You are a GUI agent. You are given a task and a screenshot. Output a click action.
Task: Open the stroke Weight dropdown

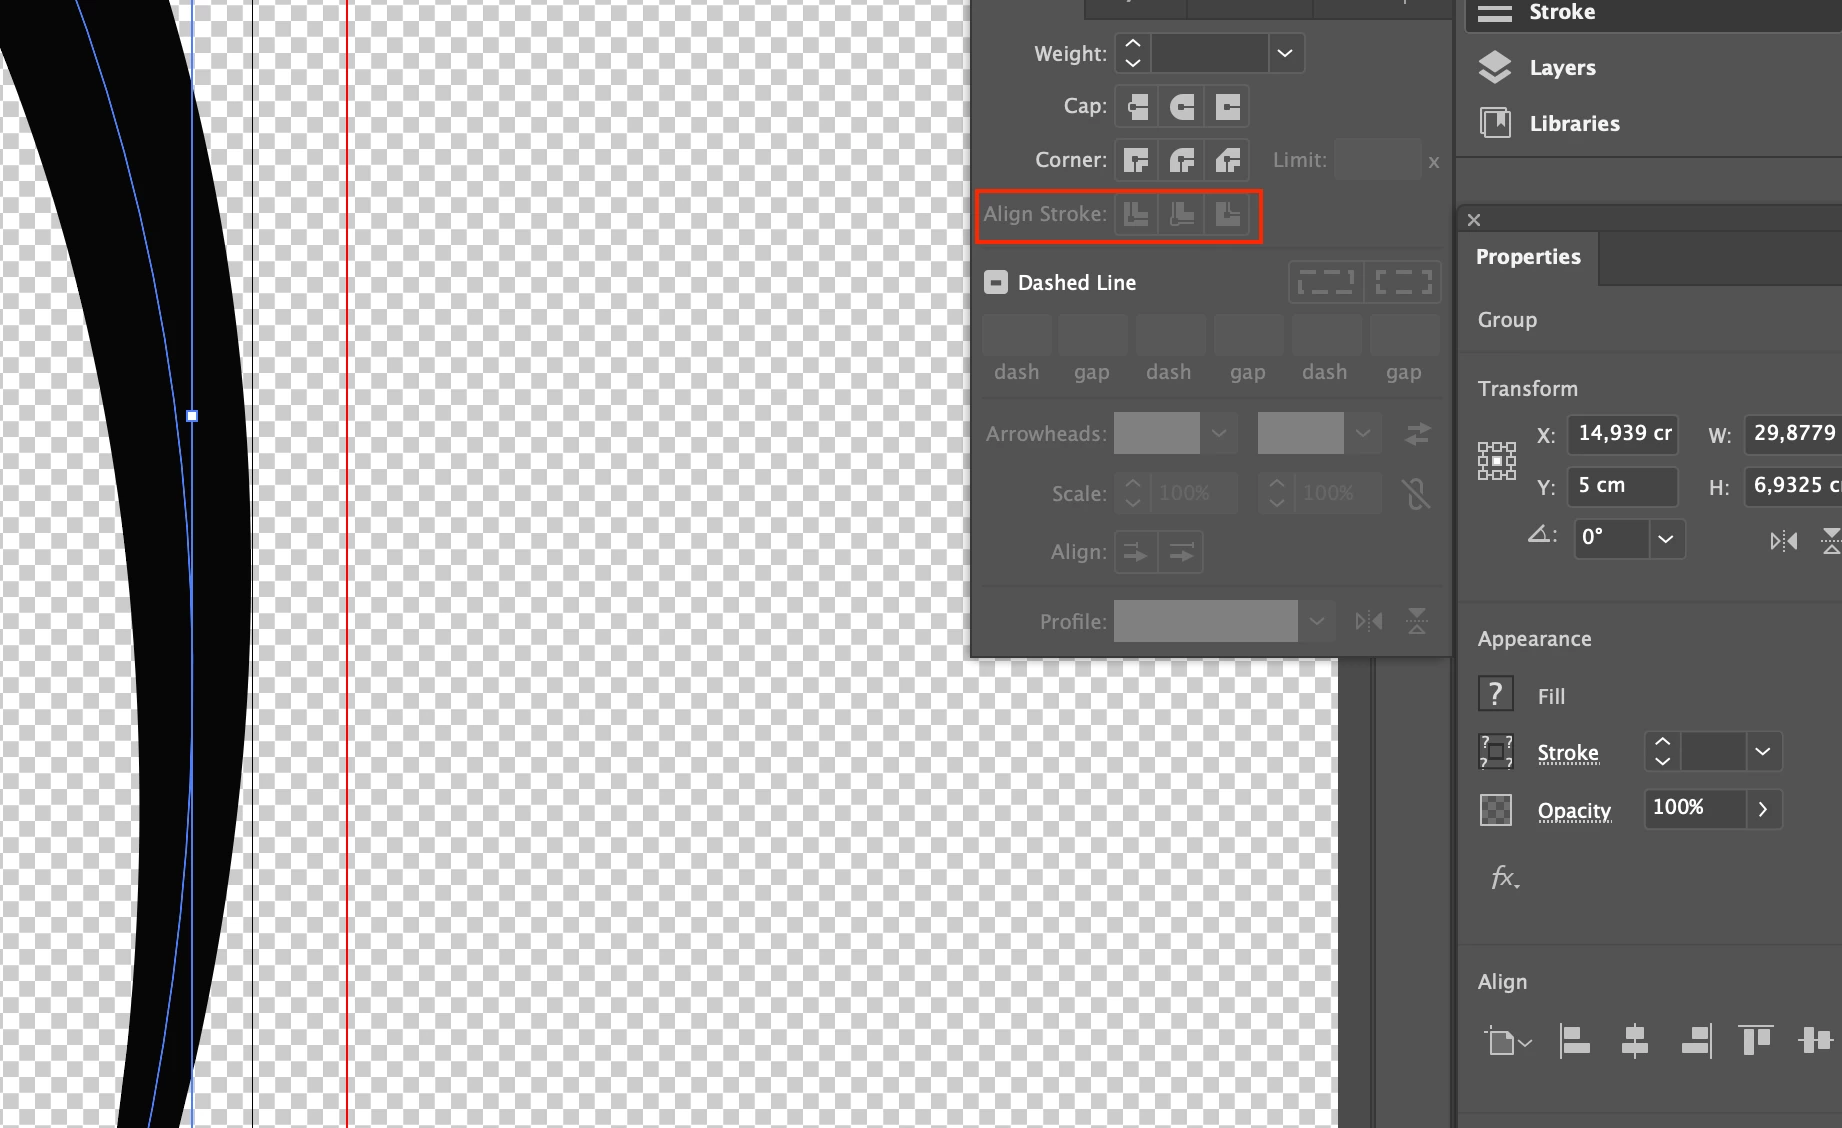pos(1286,53)
